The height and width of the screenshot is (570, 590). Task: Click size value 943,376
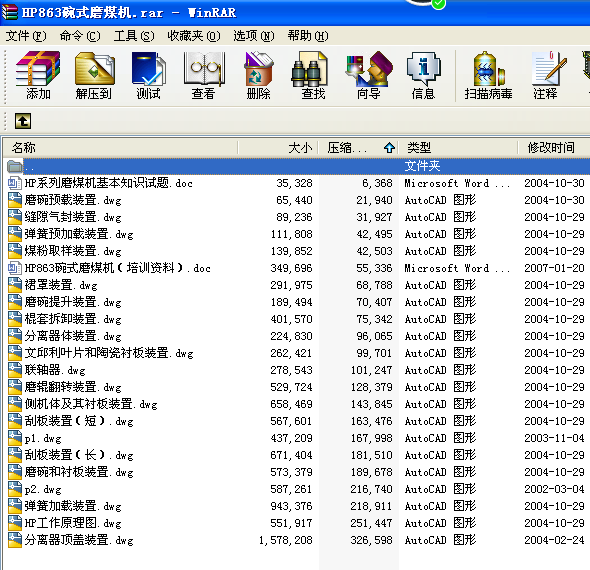[x=291, y=506]
